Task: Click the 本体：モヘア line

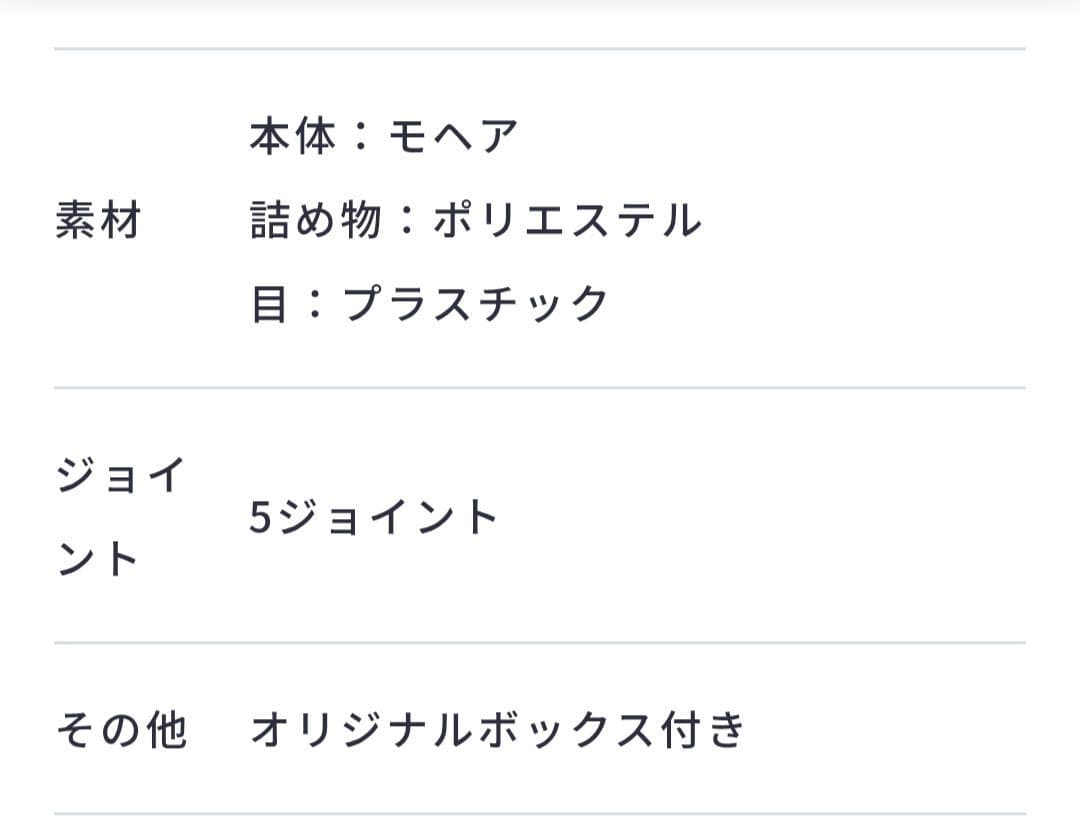Action: coord(384,136)
